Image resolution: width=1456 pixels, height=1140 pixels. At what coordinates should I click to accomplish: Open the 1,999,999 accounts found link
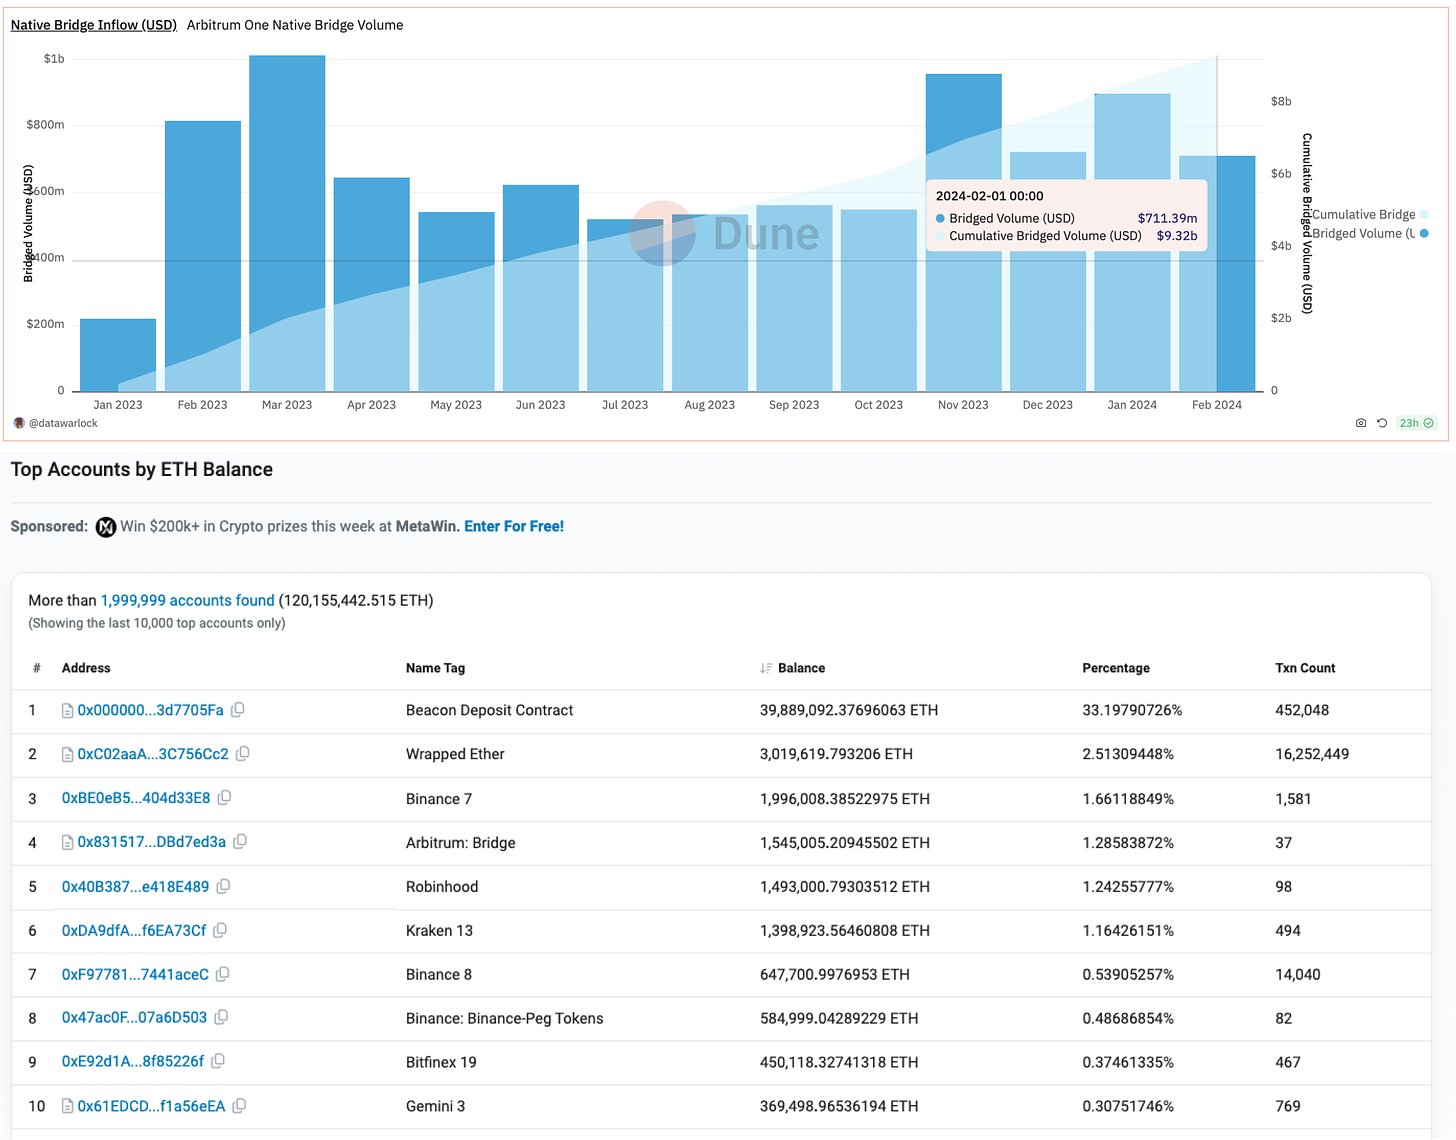coord(187,600)
